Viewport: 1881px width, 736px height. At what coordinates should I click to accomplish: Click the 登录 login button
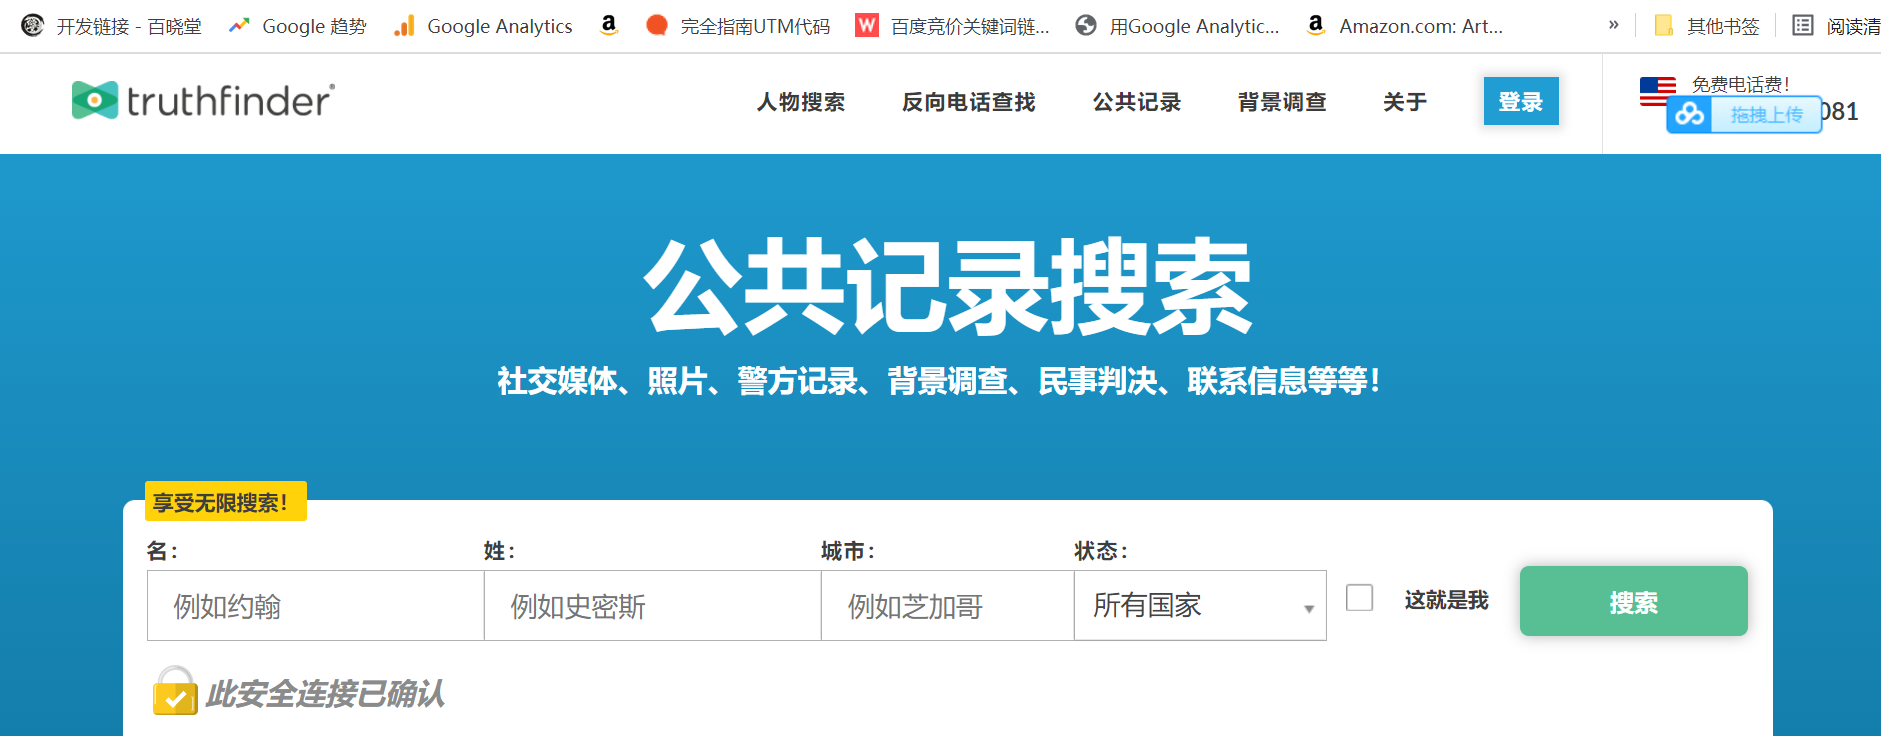click(1521, 101)
